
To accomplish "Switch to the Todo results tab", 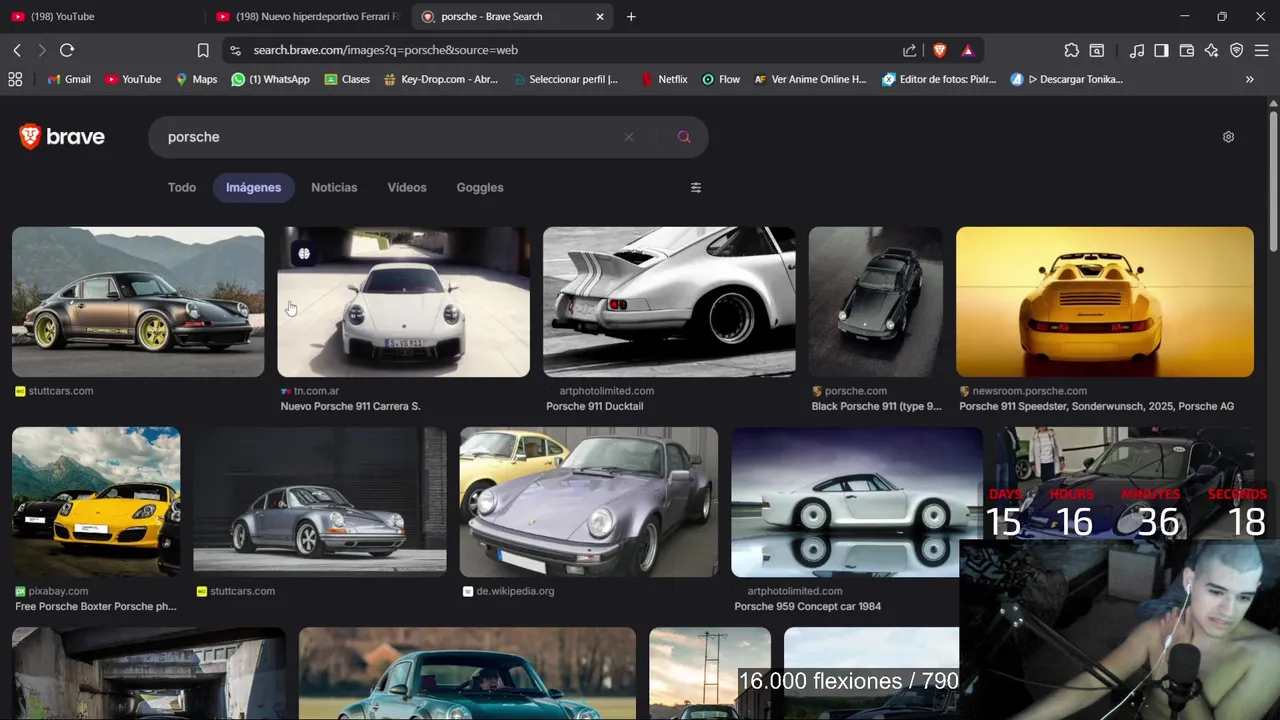I will [182, 187].
